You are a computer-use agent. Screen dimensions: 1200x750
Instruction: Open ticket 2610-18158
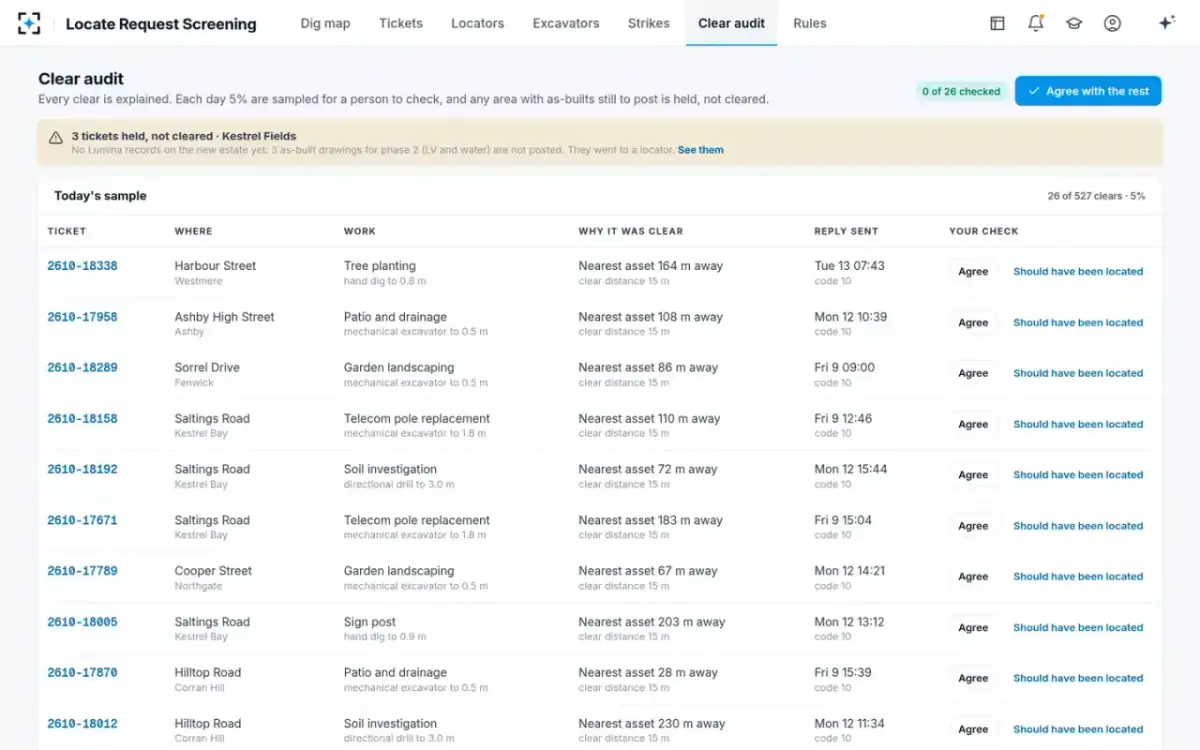pos(82,418)
